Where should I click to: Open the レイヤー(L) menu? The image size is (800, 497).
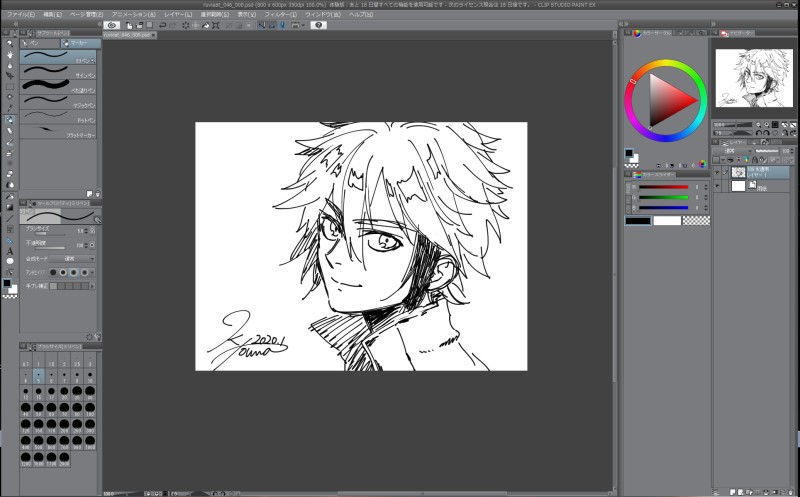[178, 14]
